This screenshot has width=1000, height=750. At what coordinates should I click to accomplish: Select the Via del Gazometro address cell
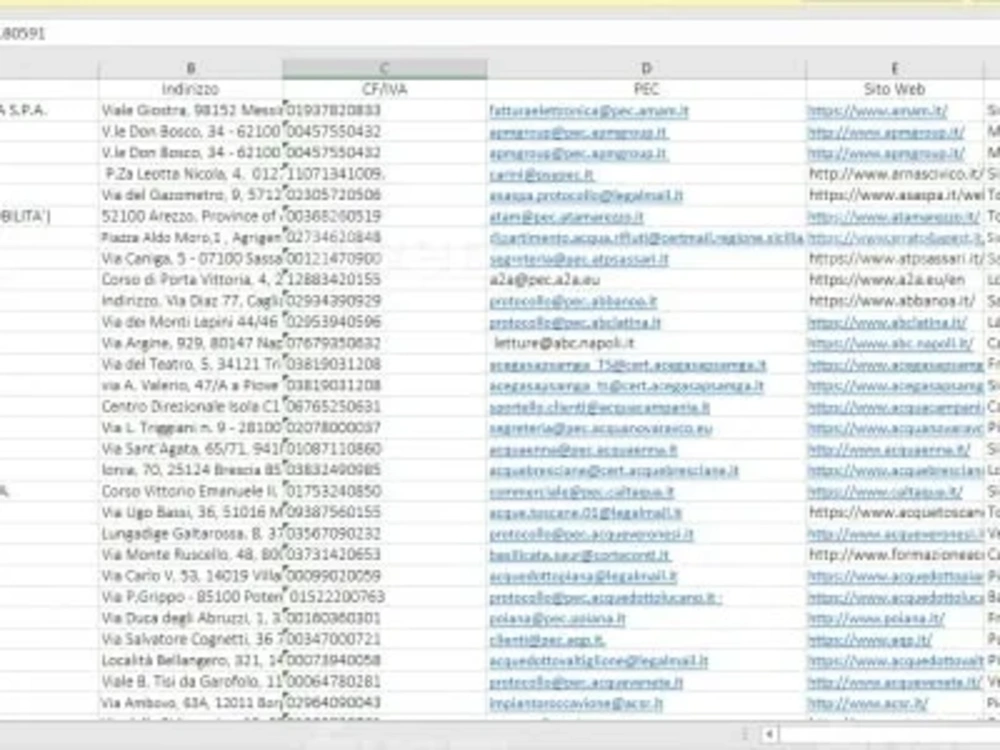click(x=191, y=195)
